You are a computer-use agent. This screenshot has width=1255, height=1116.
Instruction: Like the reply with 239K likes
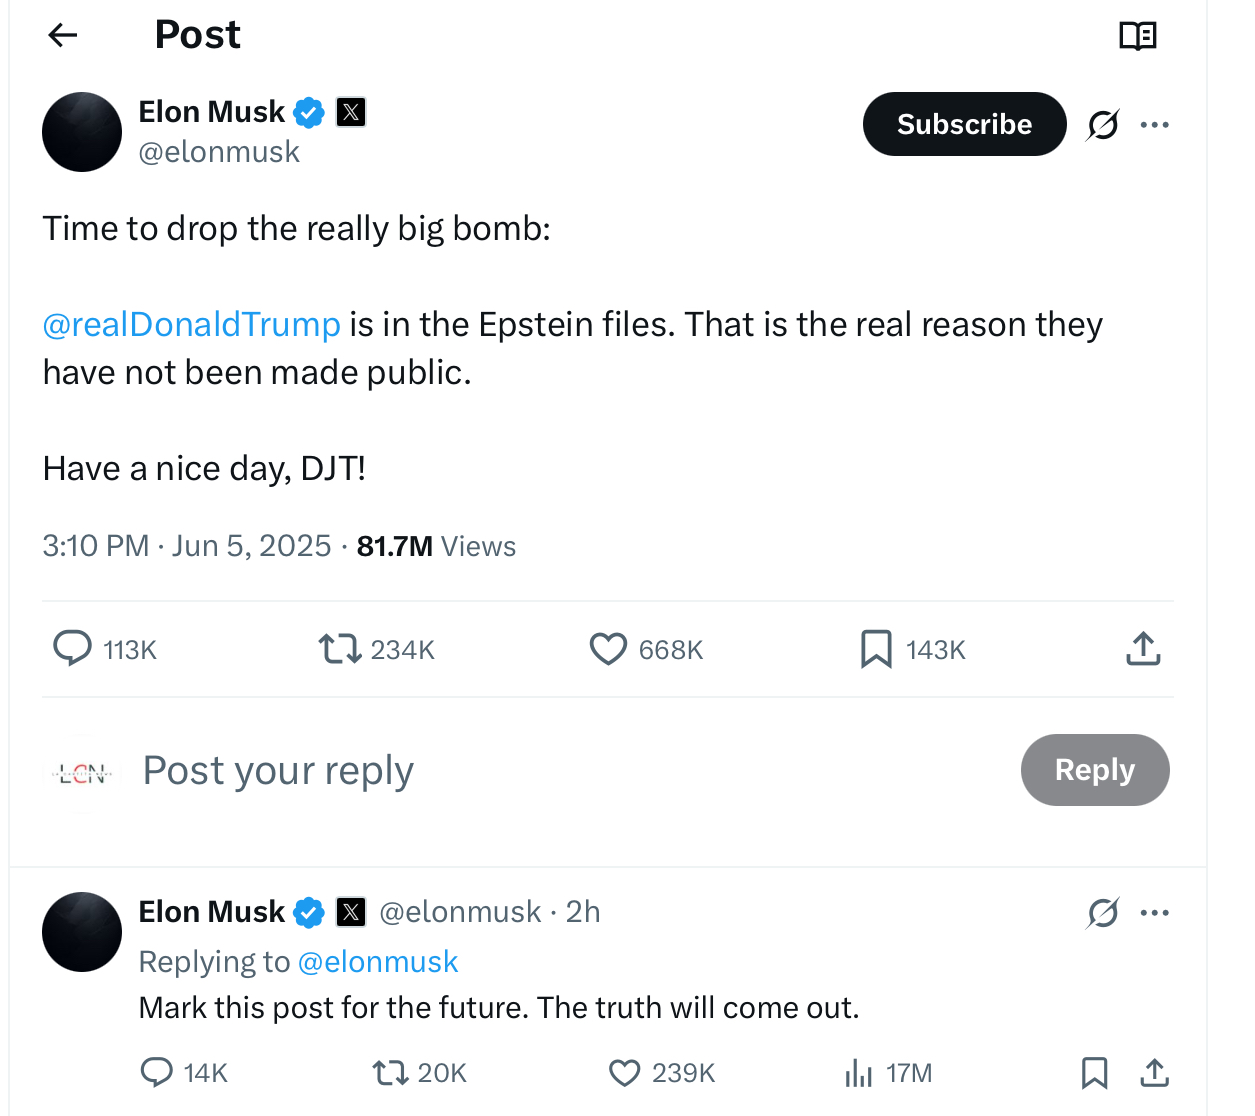click(x=624, y=1073)
